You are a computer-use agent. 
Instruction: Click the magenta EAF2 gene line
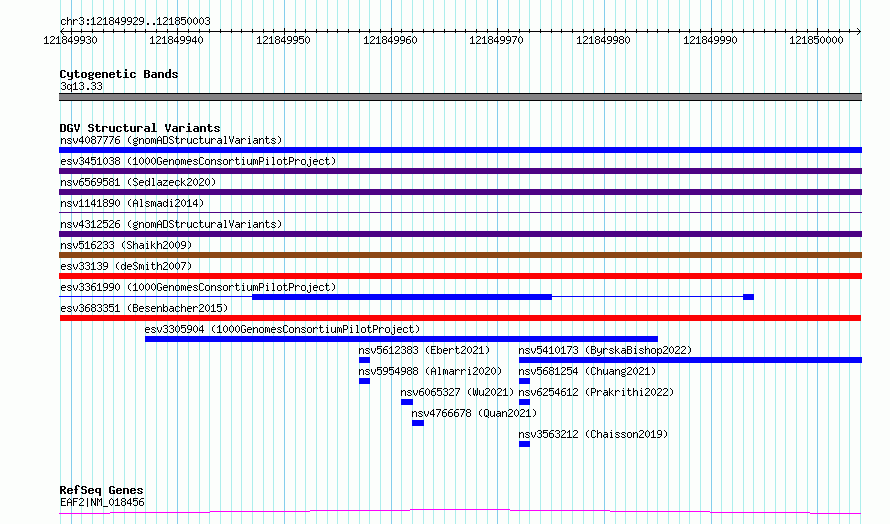pyautogui.click(x=460, y=512)
